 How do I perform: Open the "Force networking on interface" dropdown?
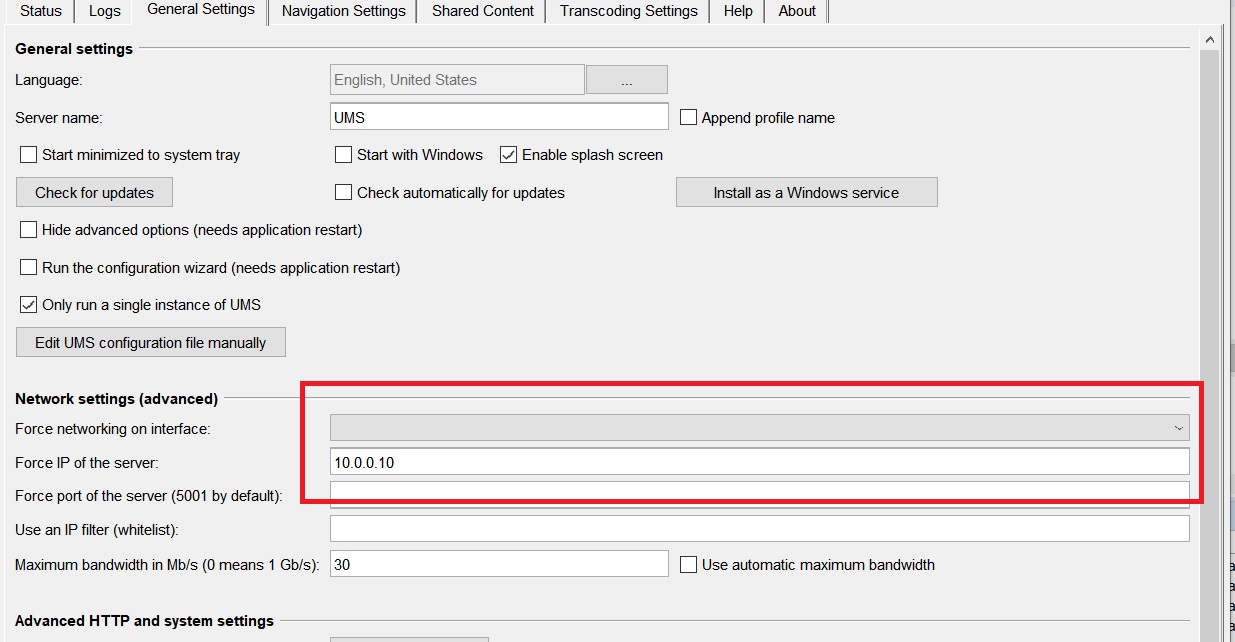(x=1178, y=427)
